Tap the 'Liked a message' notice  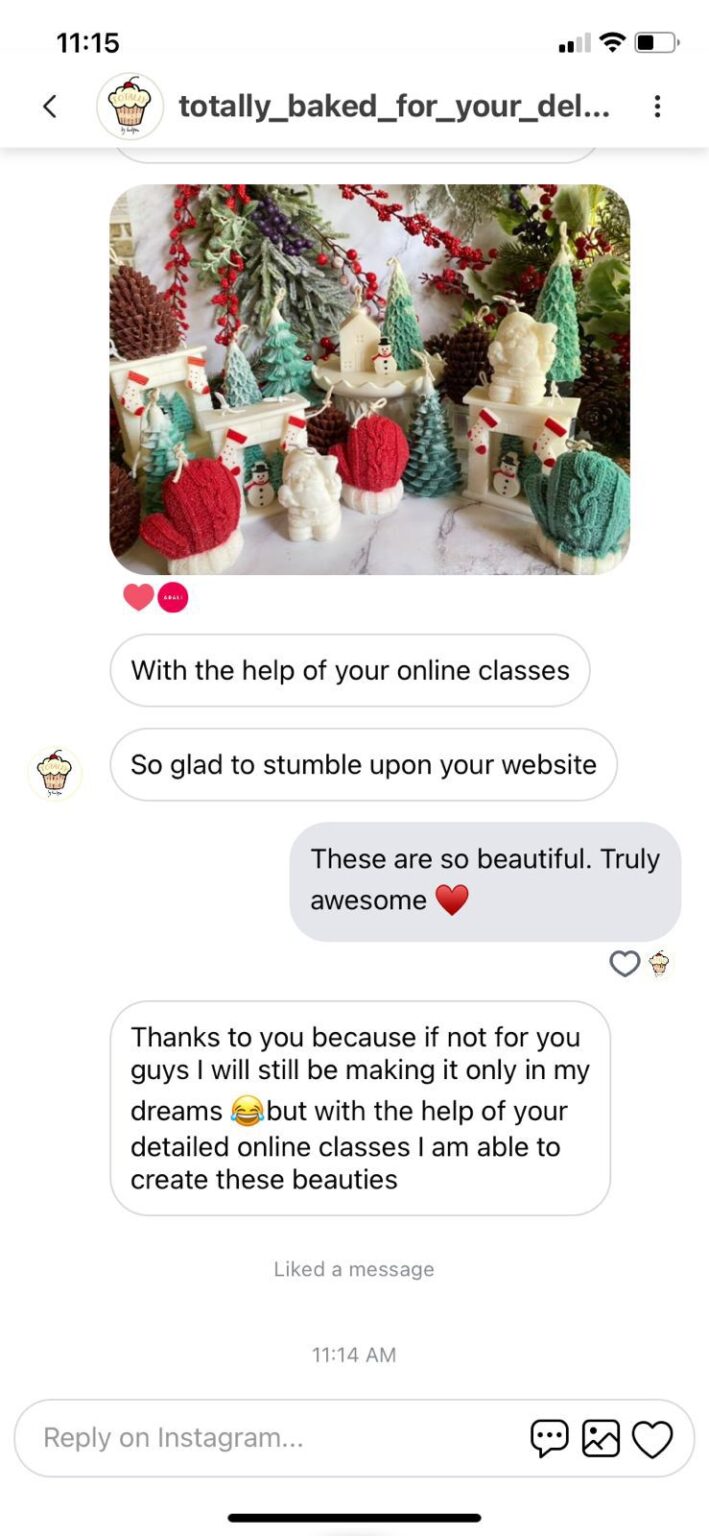(x=354, y=1269)
